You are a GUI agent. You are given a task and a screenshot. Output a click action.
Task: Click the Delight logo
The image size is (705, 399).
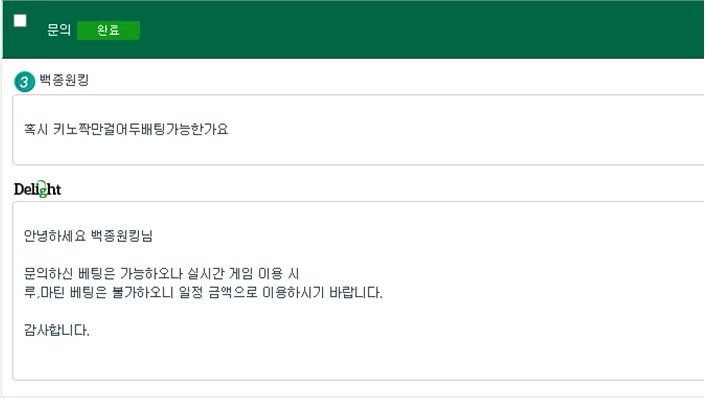pos(37,189)
